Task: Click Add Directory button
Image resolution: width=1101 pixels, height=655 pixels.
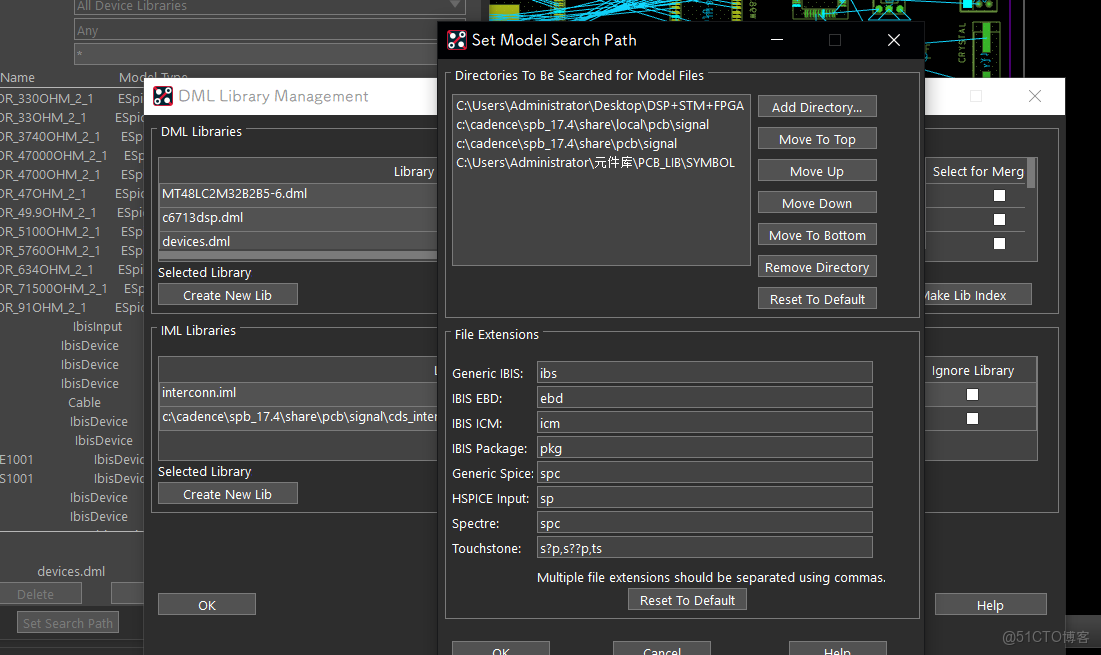Action: (817, 107)
